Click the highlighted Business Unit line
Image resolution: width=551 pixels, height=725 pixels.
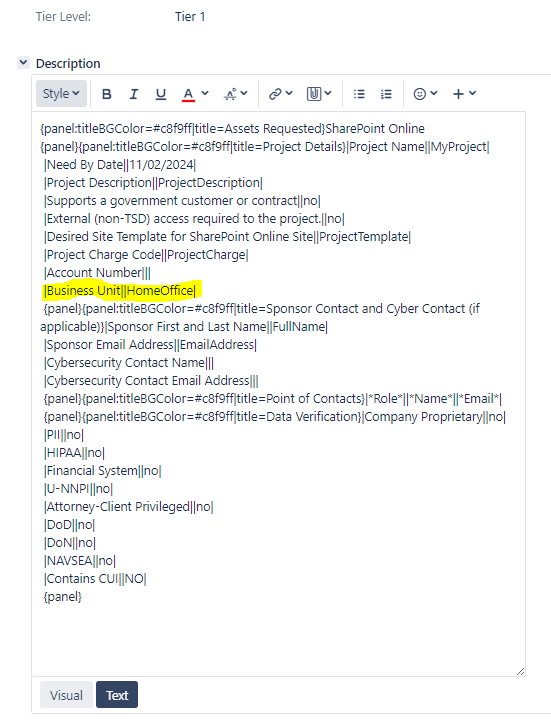pyautogui.click(x=120, y=291)
